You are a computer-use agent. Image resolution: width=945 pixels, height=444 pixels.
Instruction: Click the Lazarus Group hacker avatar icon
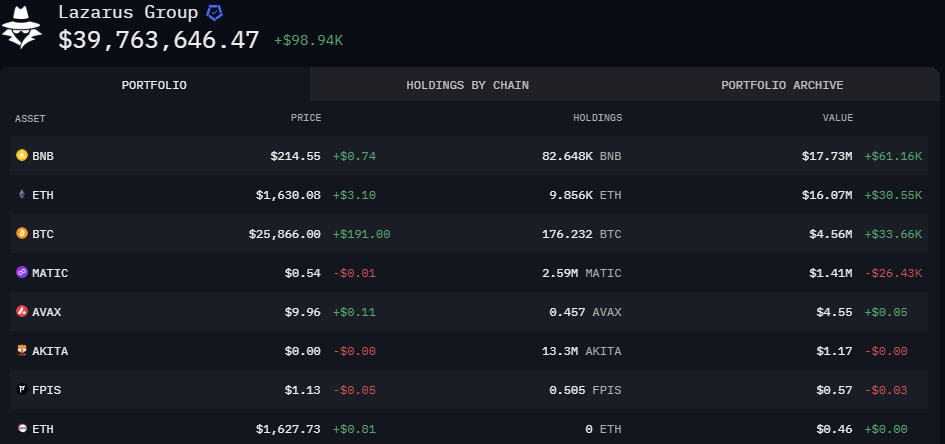coord(22,28)
